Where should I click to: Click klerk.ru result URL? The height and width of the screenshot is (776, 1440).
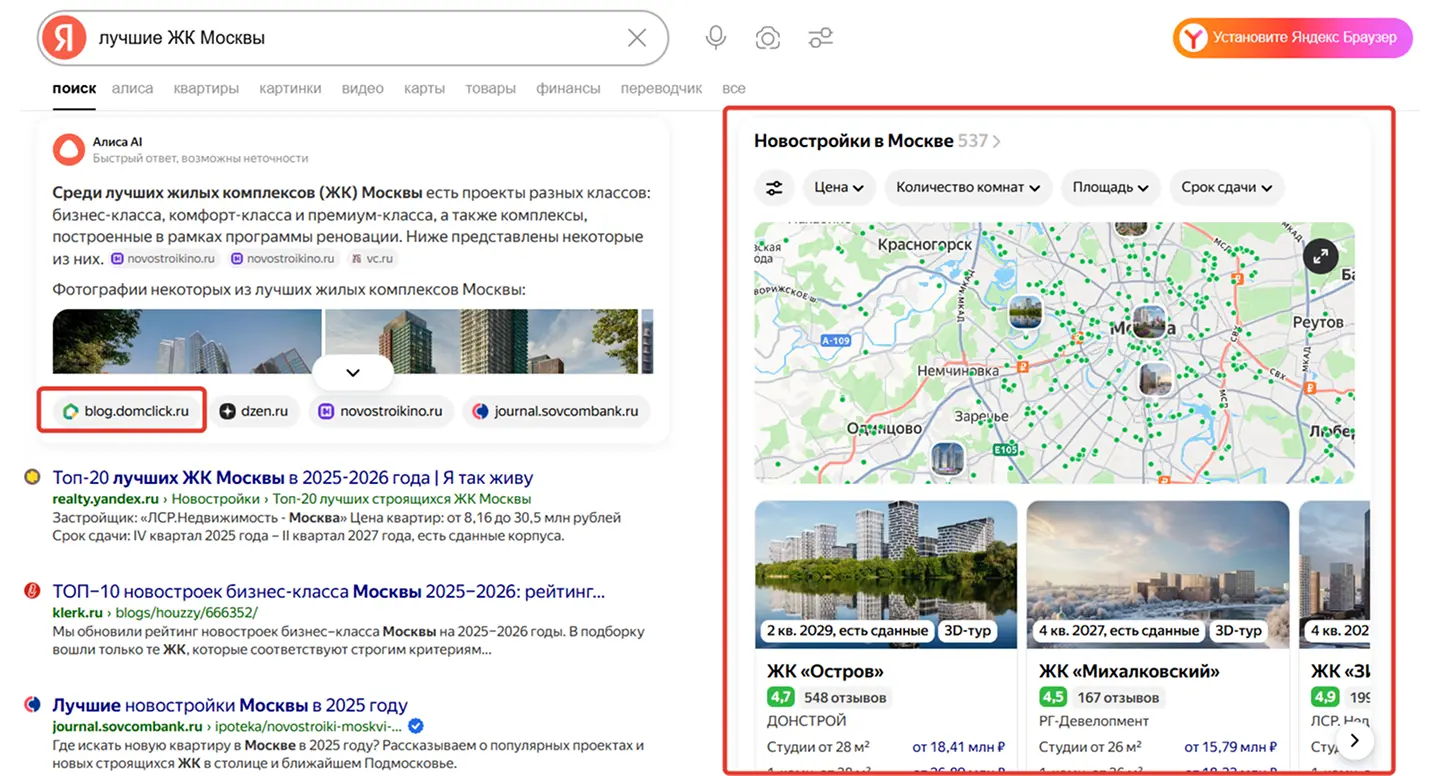[78, 612]
